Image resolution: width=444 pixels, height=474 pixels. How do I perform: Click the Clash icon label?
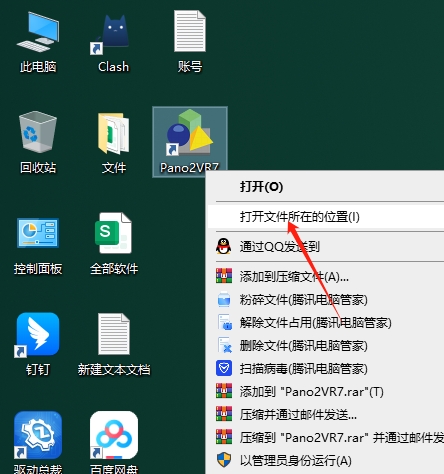tap(113, 67)
